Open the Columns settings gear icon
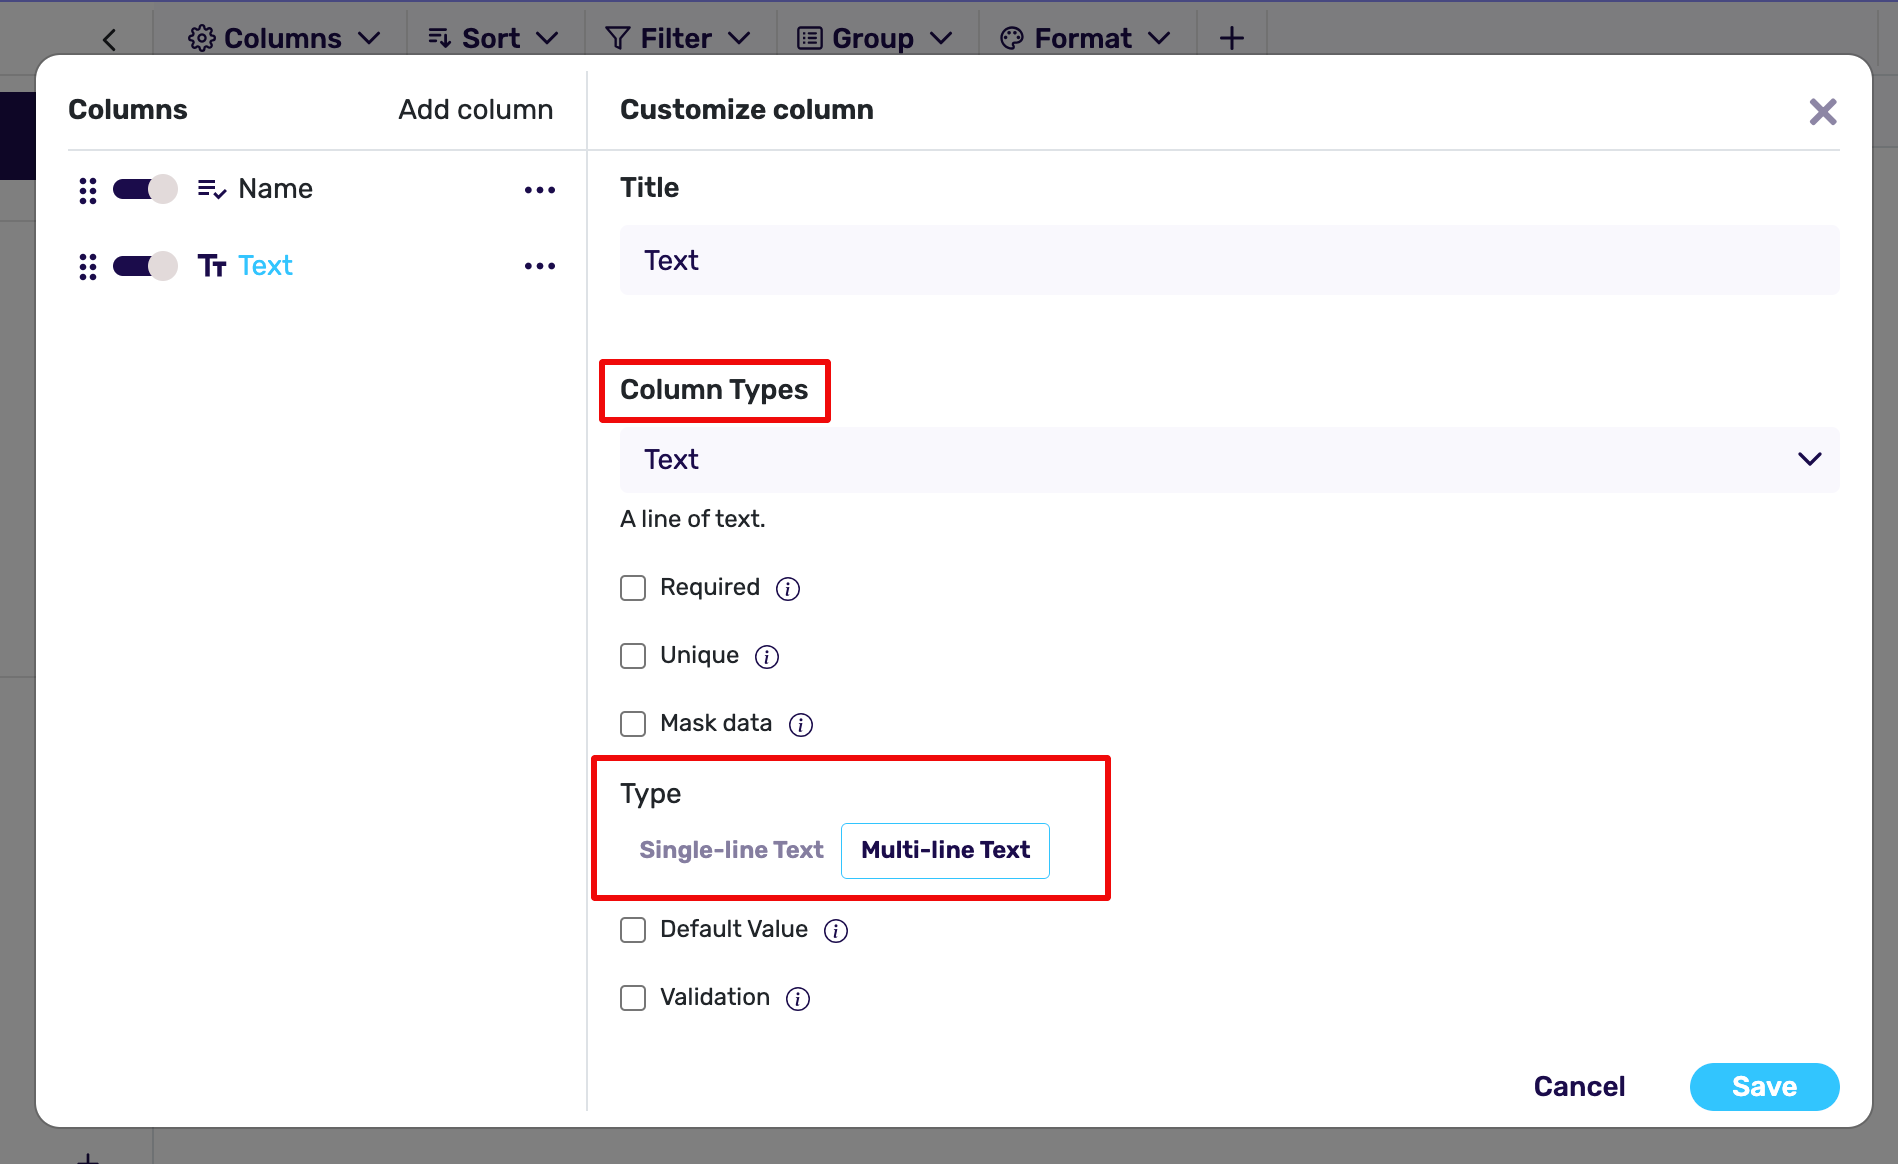The height and width of the screenshot is (1164, 1898). [x=201, y=37]
